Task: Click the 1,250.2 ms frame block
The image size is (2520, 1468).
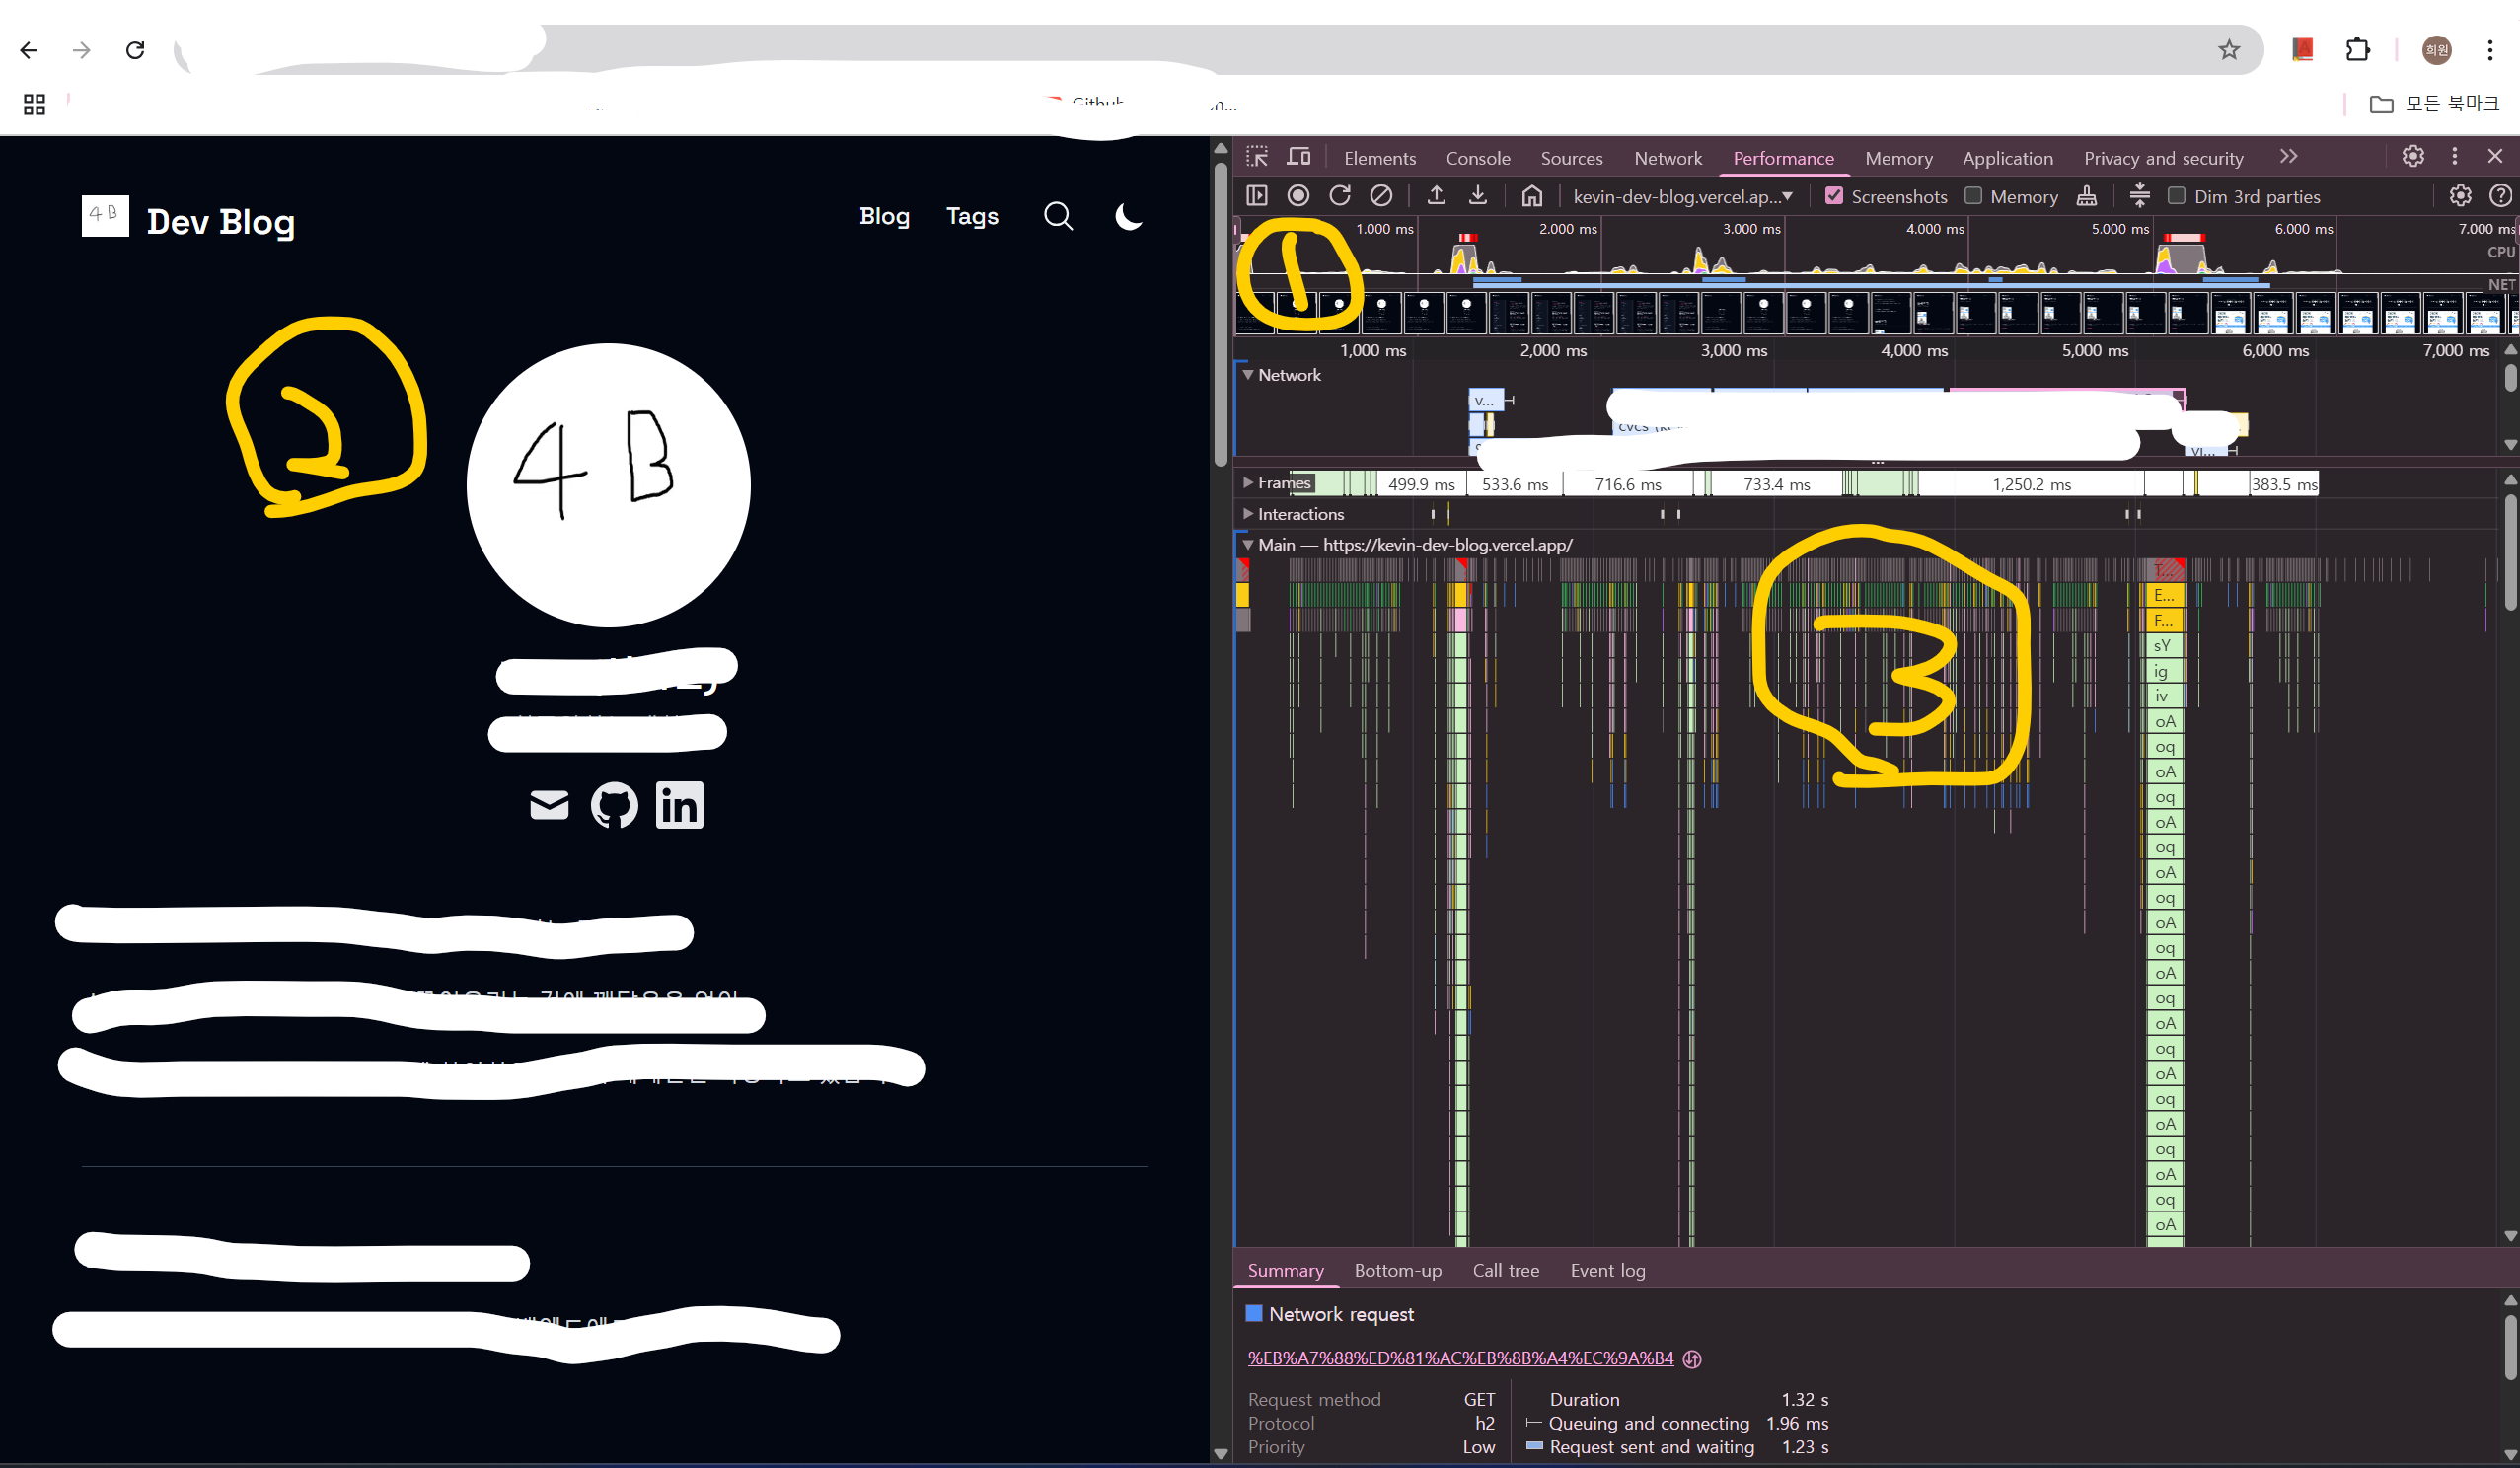Action: [2030, 485]
